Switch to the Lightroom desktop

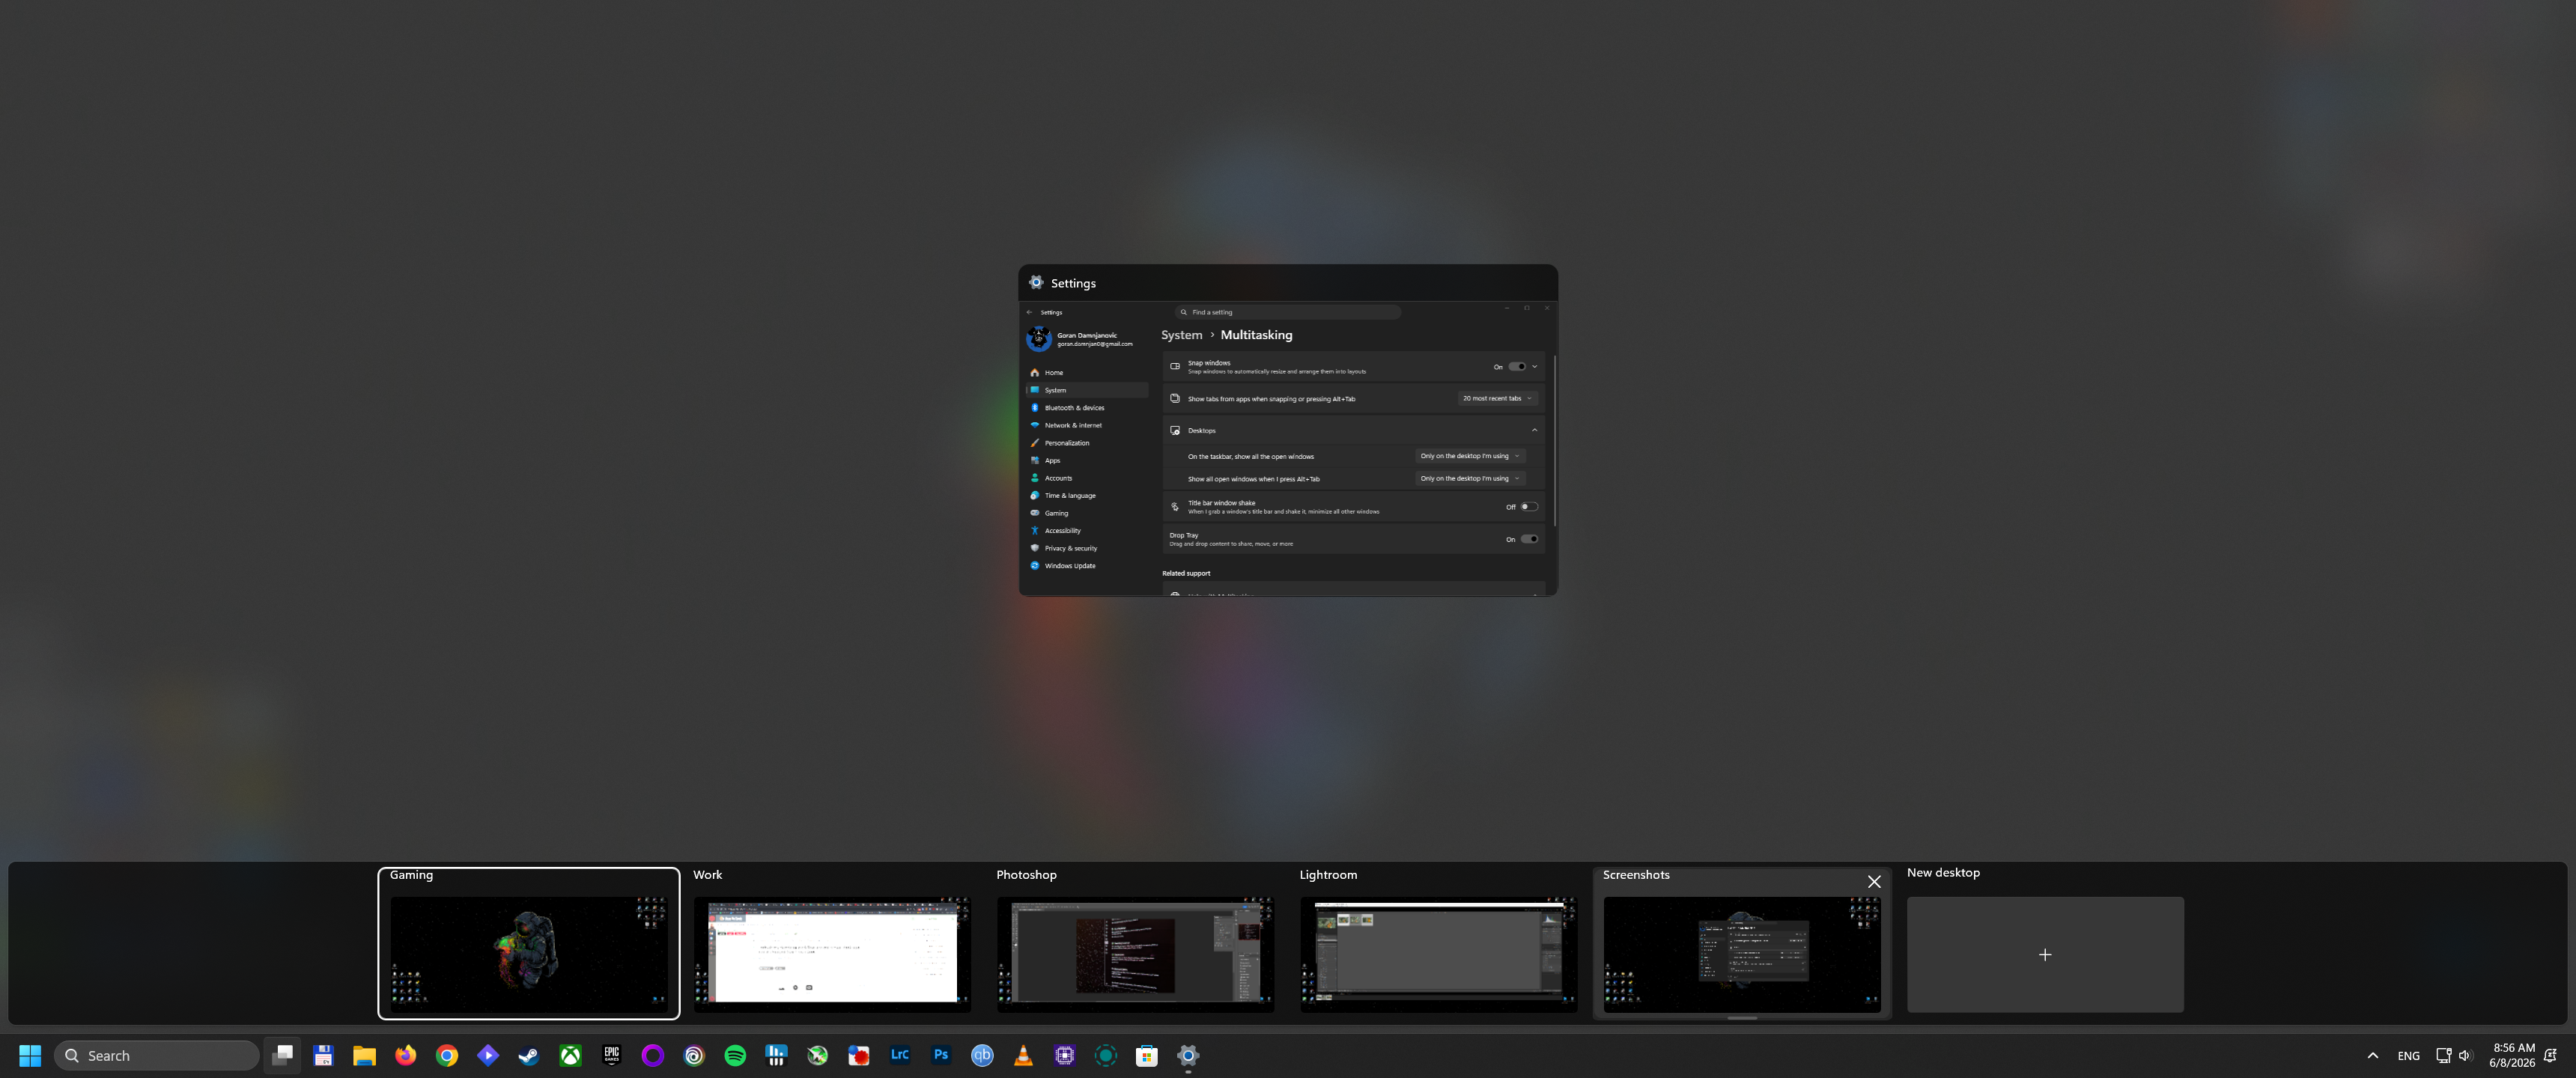click(x=1438, y=943)
